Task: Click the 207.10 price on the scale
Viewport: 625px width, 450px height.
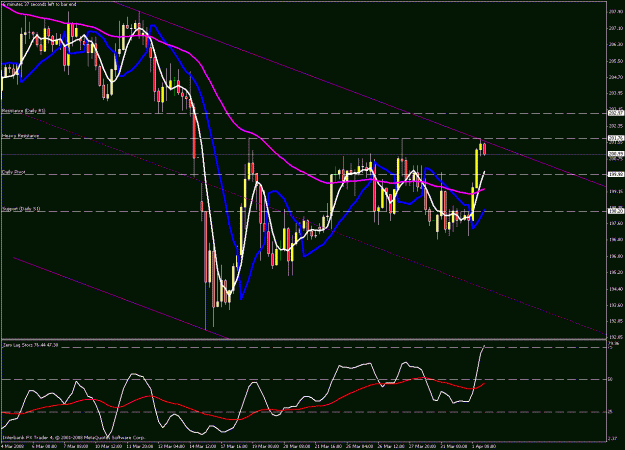Action: click(x=616, y=28)
